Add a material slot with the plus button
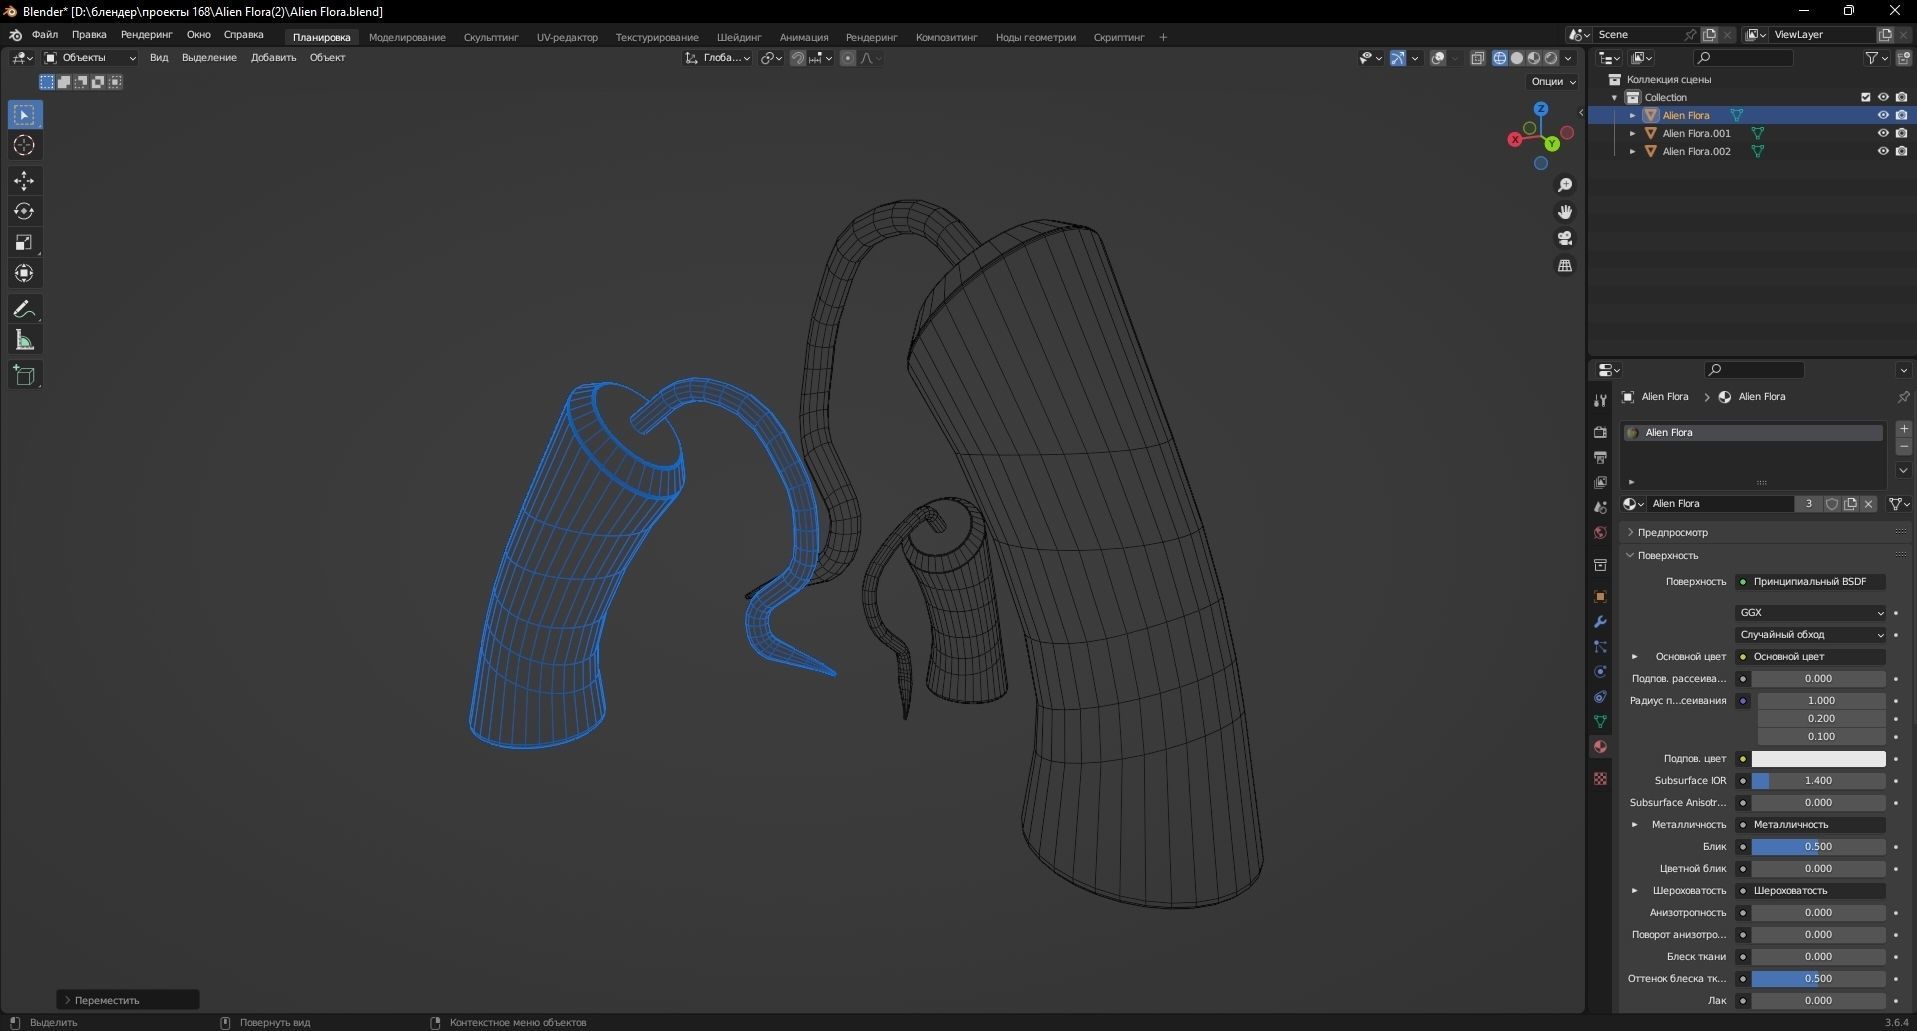This screenshot has height=1031, width=1917. pos(1904,429)
